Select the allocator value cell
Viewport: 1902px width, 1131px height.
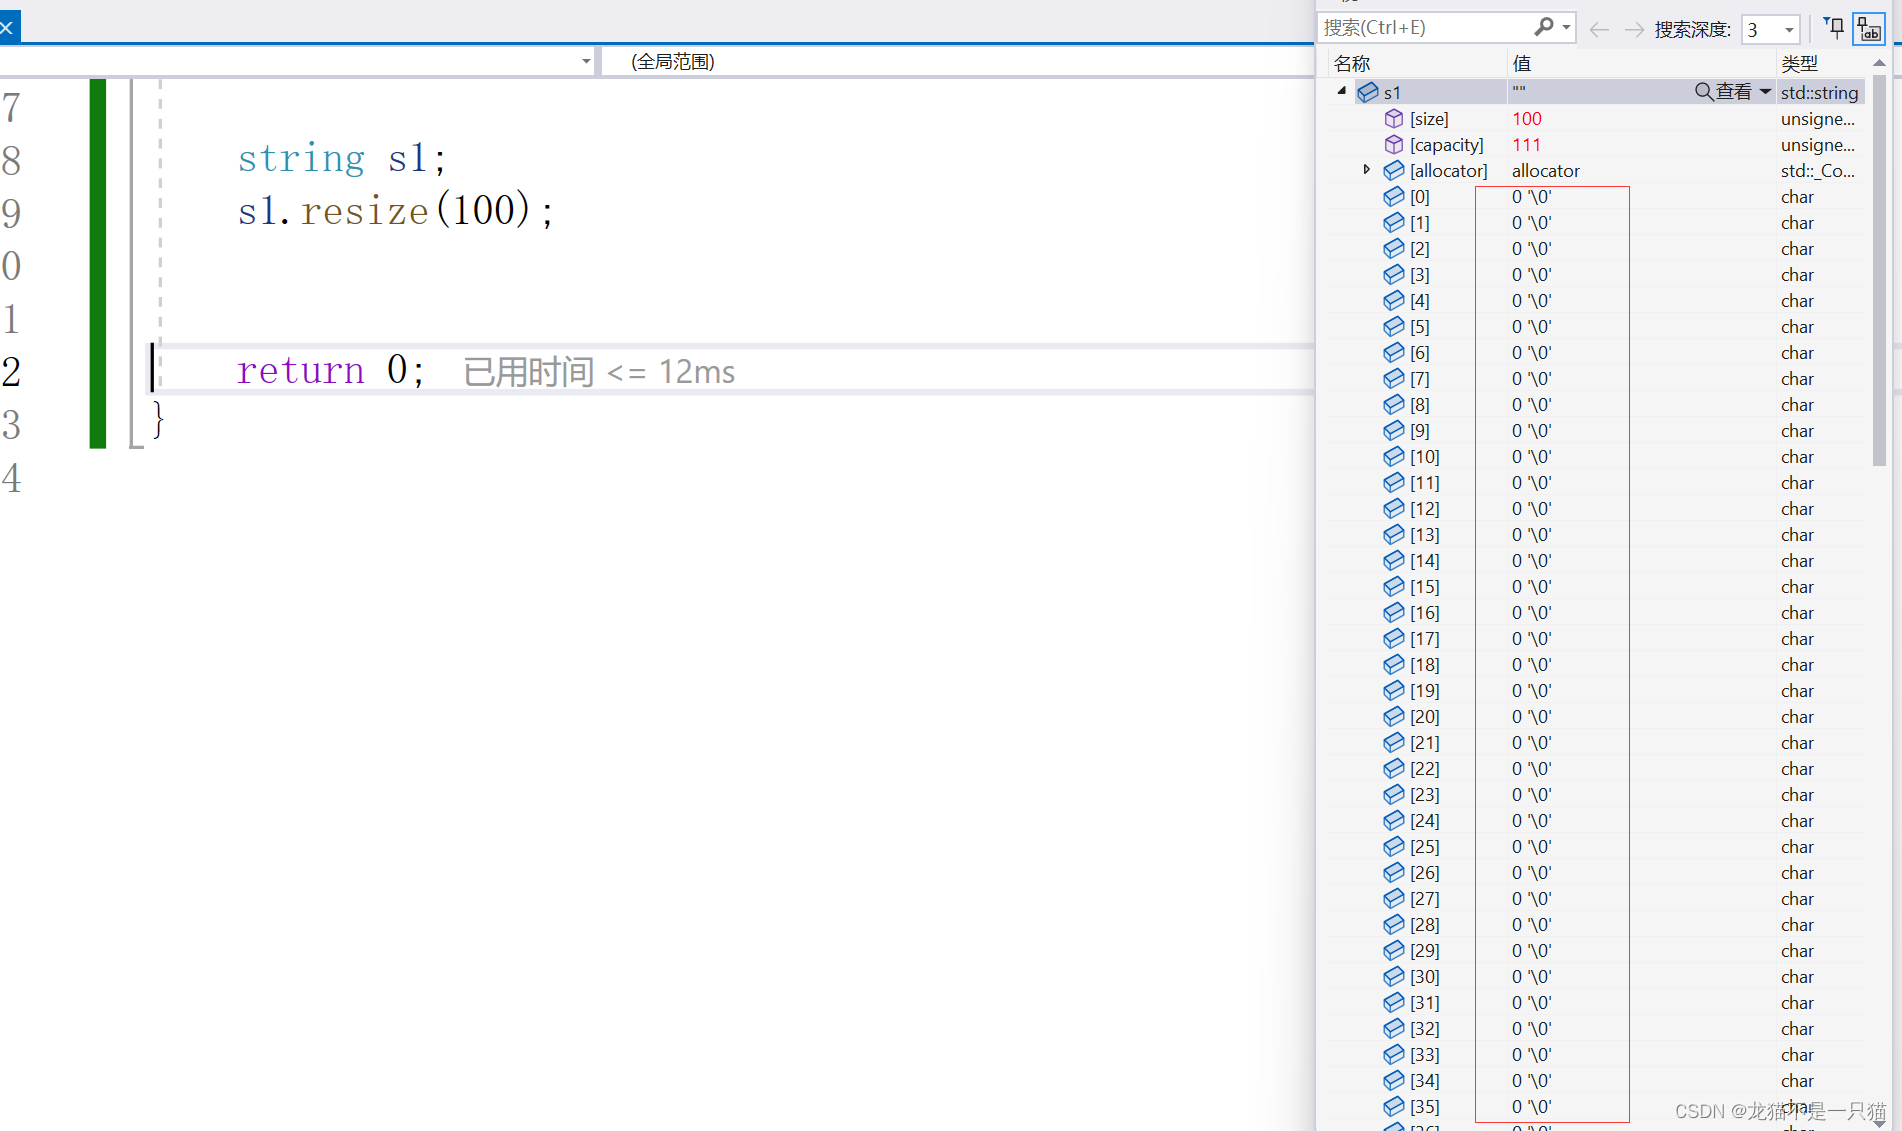1546,170
